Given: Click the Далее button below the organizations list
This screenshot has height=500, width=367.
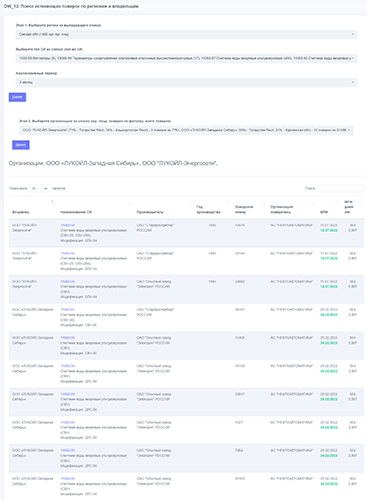Looking at the screenshot, I should coord(21,145).
